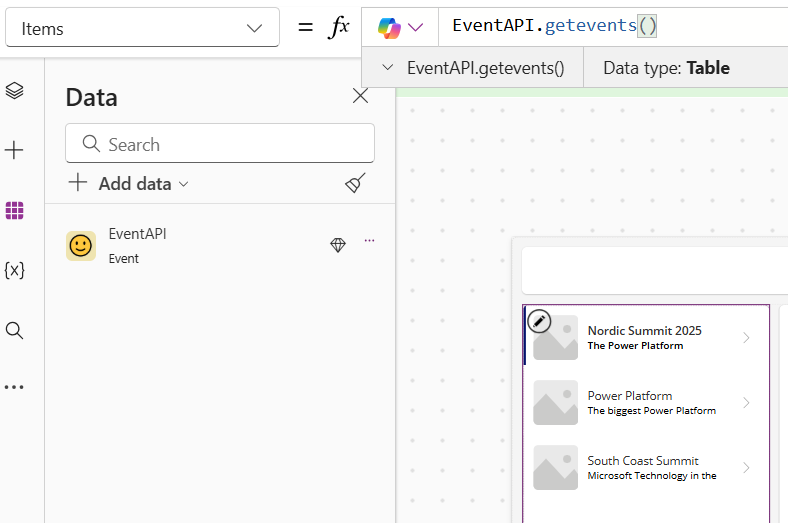The width and height of the screenshot is (788, 523).
Task: Open the Variables {x} icon
Action: click(x=14, y=270)
